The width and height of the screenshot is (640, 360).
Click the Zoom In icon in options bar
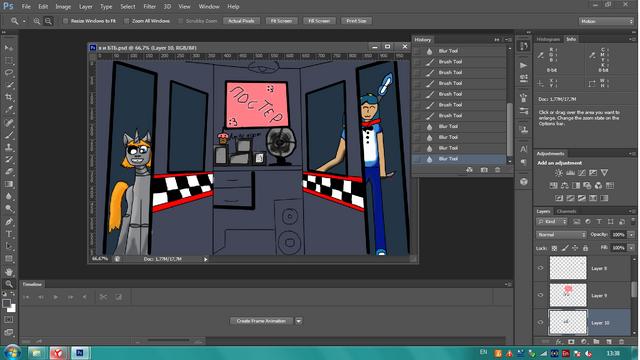point(37,21)
